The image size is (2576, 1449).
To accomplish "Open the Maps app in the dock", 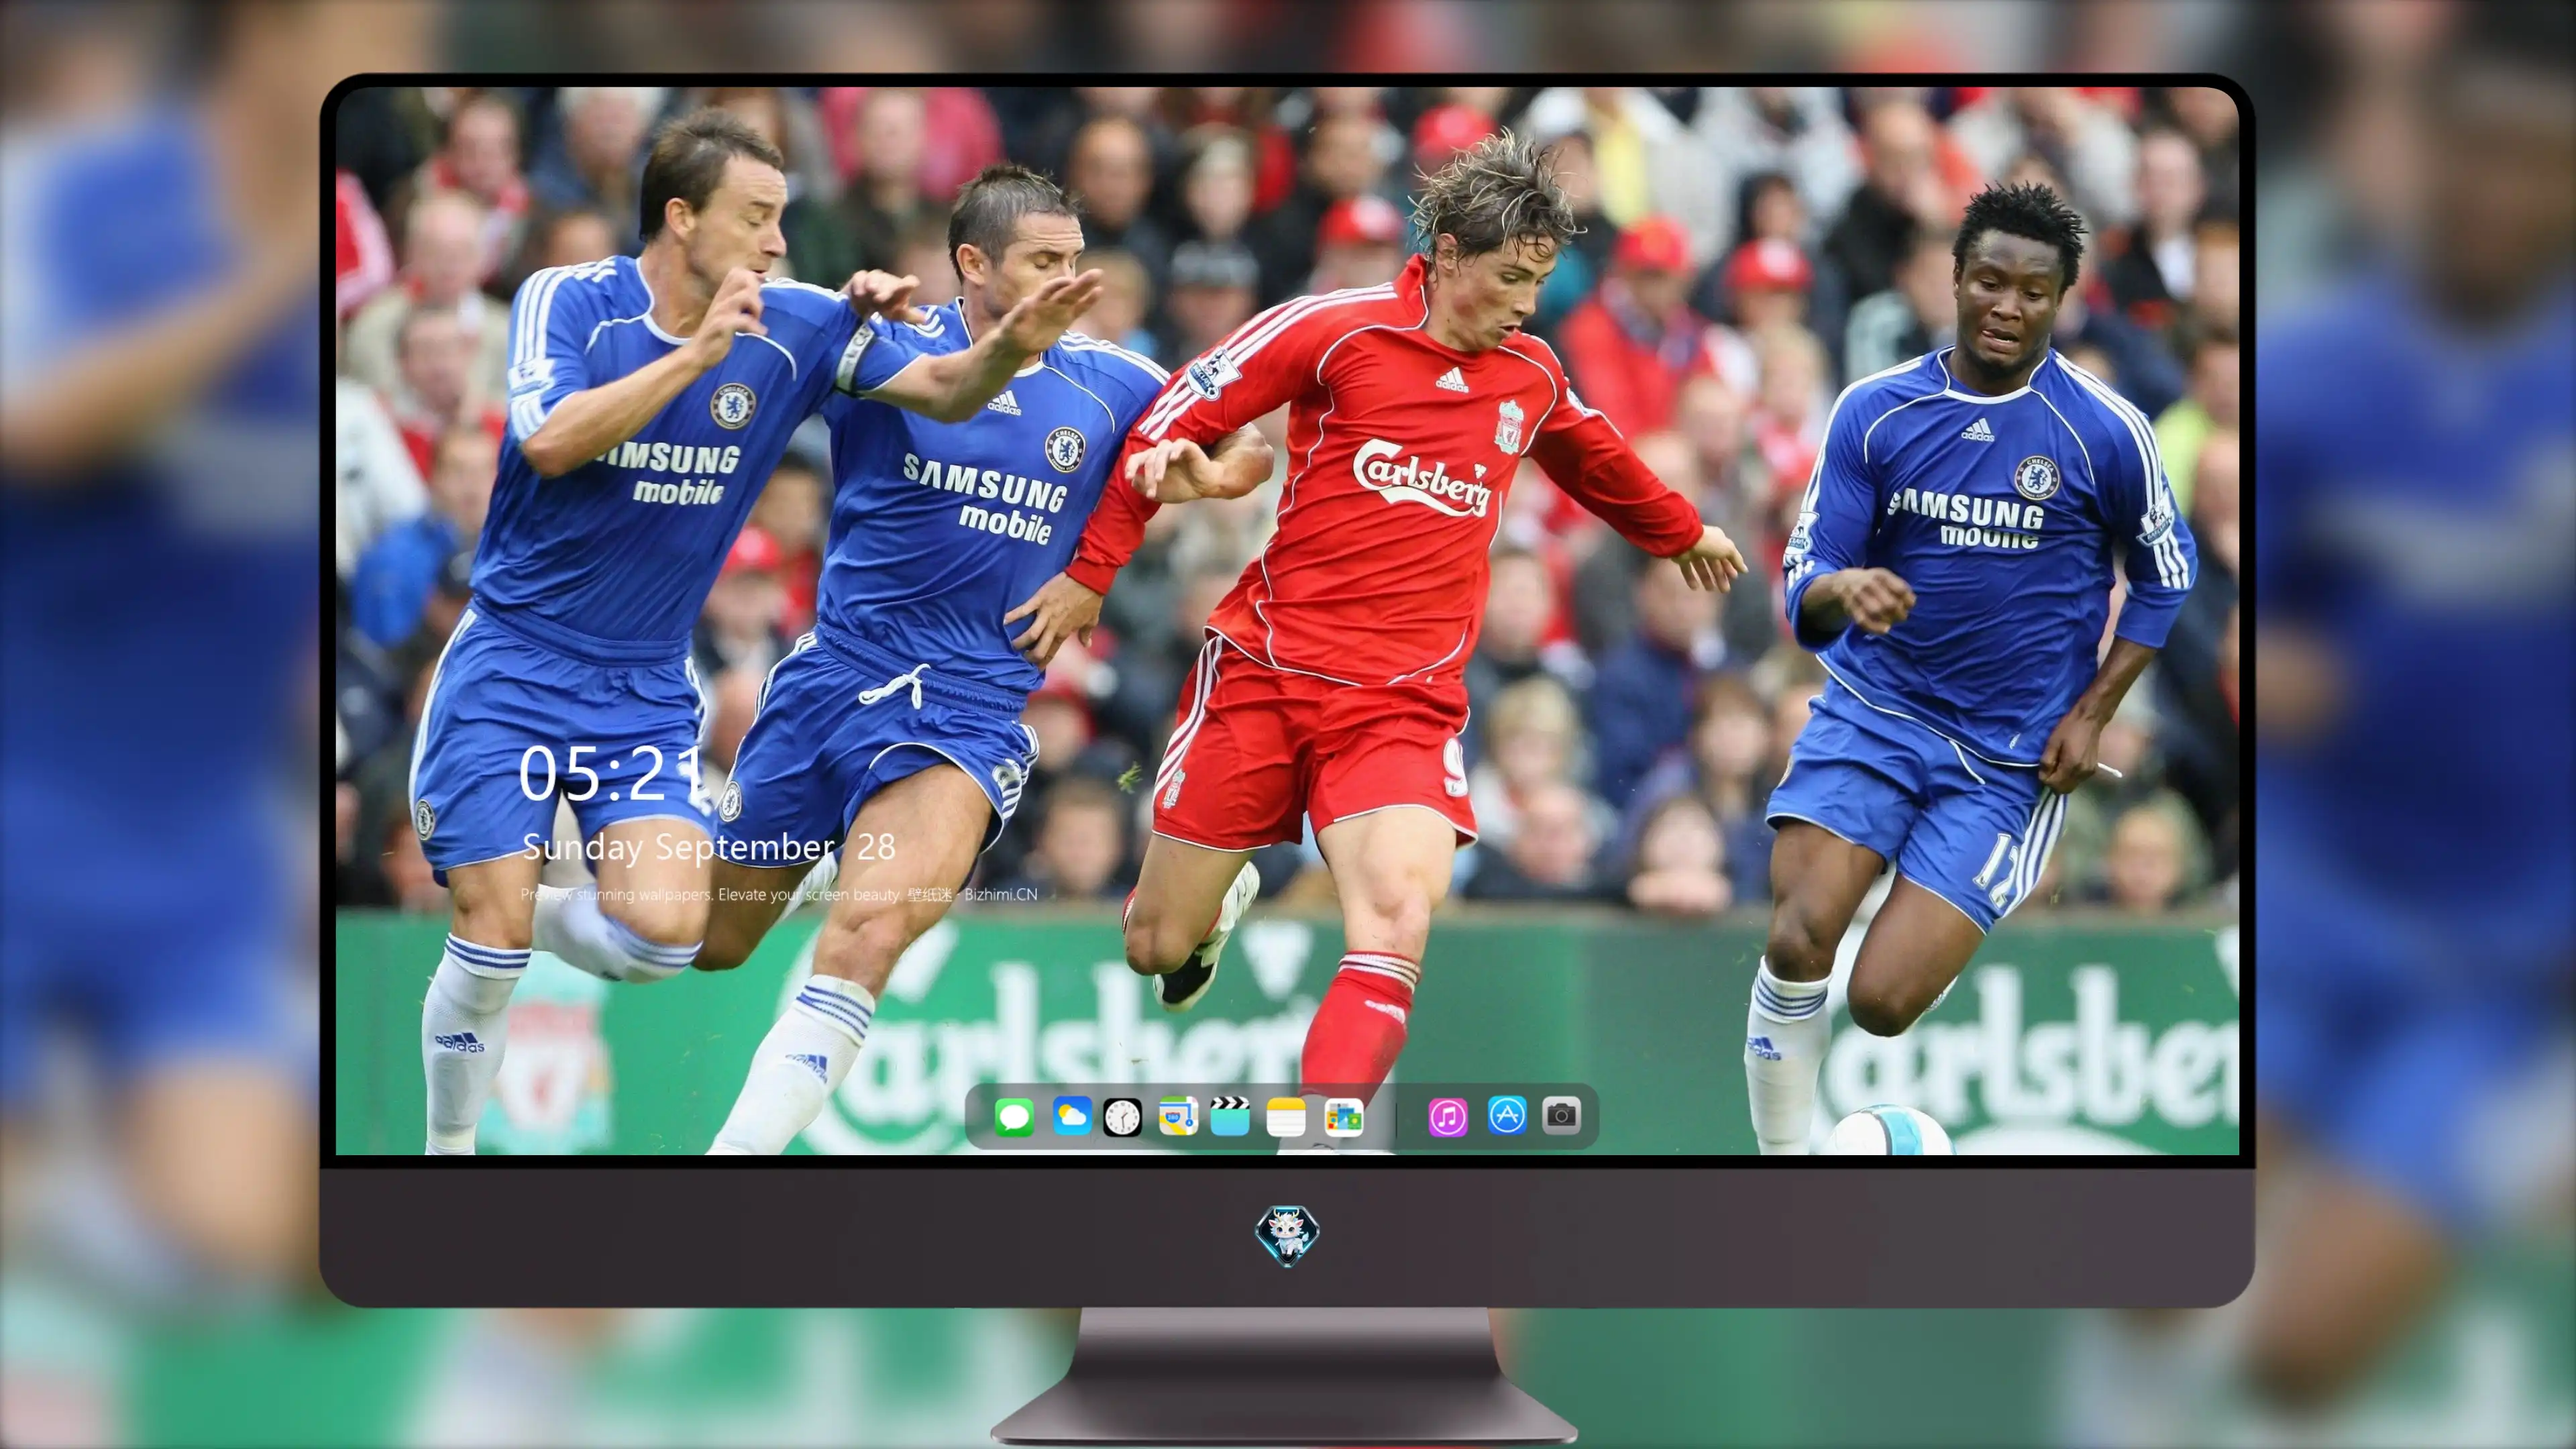I will (x=1178, y=1116).
